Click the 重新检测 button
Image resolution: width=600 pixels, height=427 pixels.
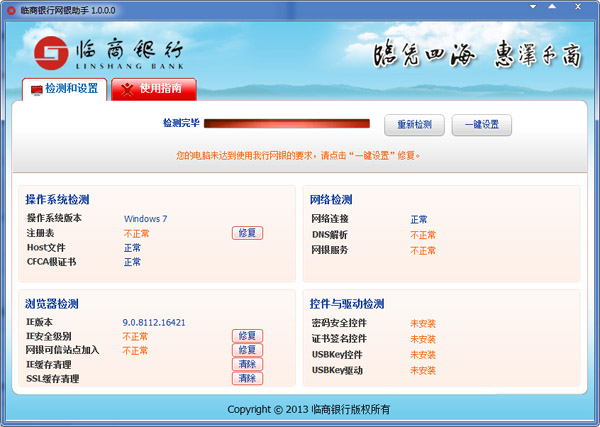tap(414, 125)
